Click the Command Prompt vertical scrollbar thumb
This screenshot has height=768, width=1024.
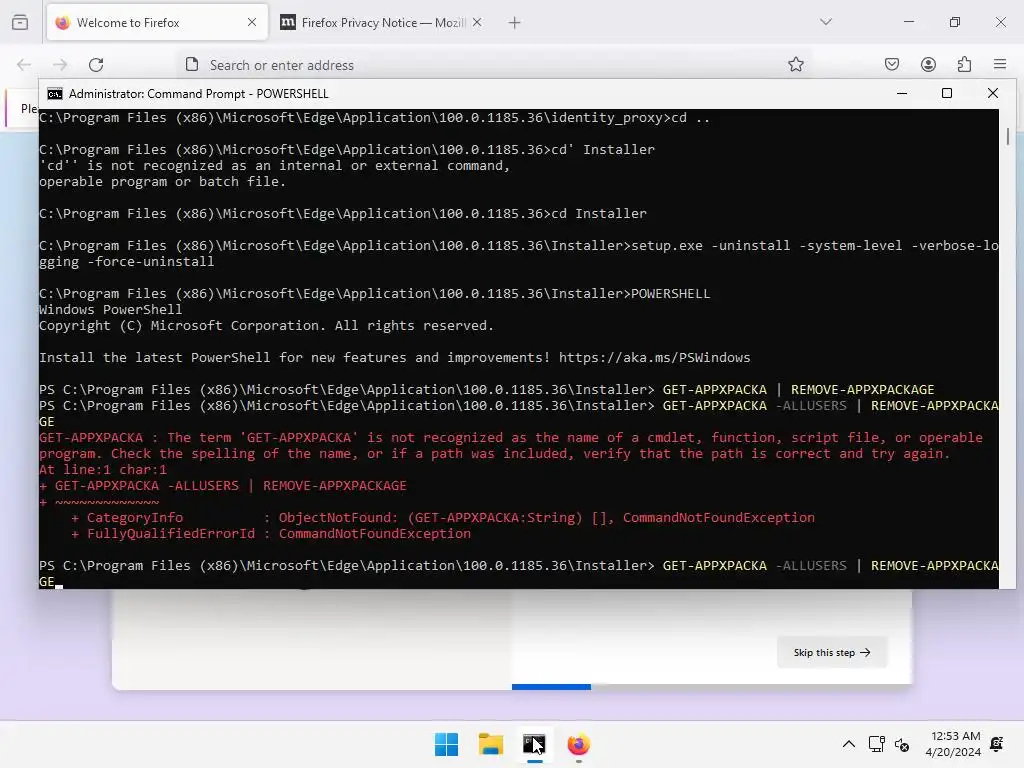point(1008,136)
